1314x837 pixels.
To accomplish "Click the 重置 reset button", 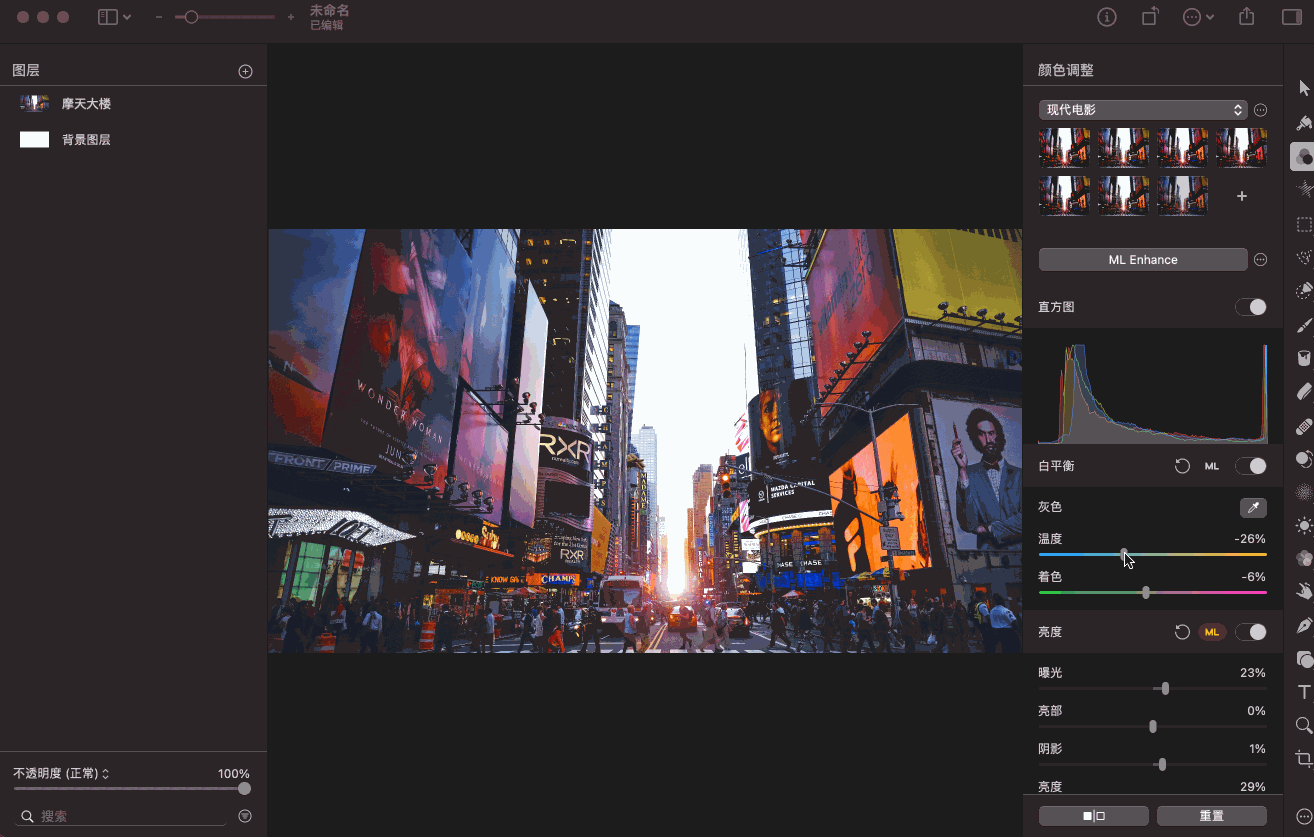I will [x=1212, y=816].
